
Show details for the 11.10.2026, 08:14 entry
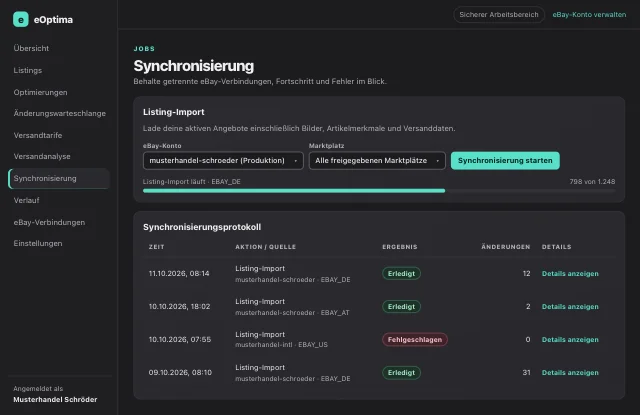pos(570,273)
